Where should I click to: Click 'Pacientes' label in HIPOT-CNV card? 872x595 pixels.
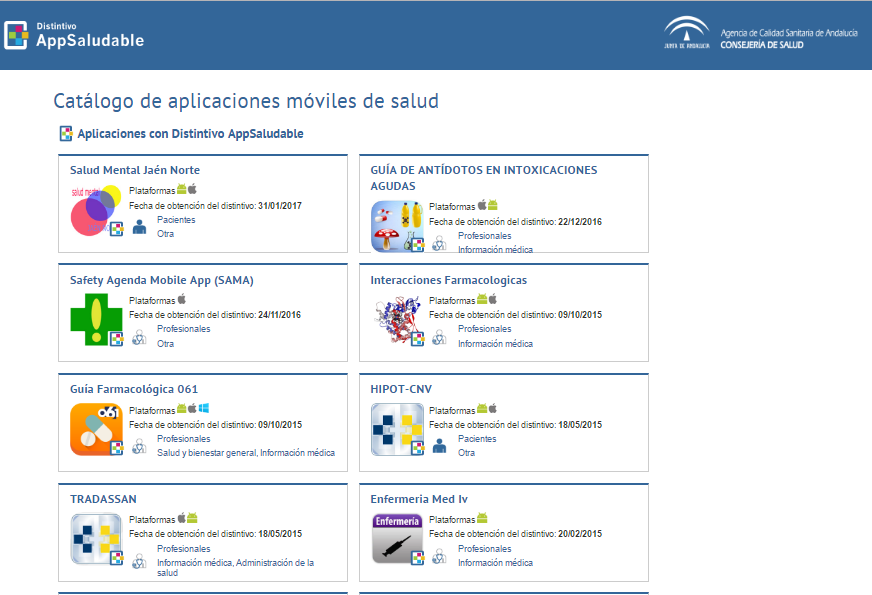point(477,439)
